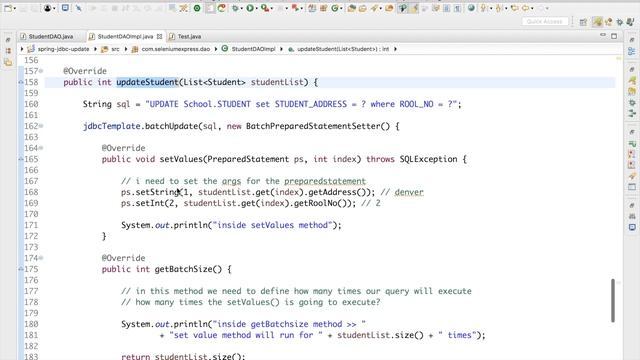The height and width of the screenshot is (360, 640).
Task: Collapse the code fold on line 157
Action: (x=41, y=71)
